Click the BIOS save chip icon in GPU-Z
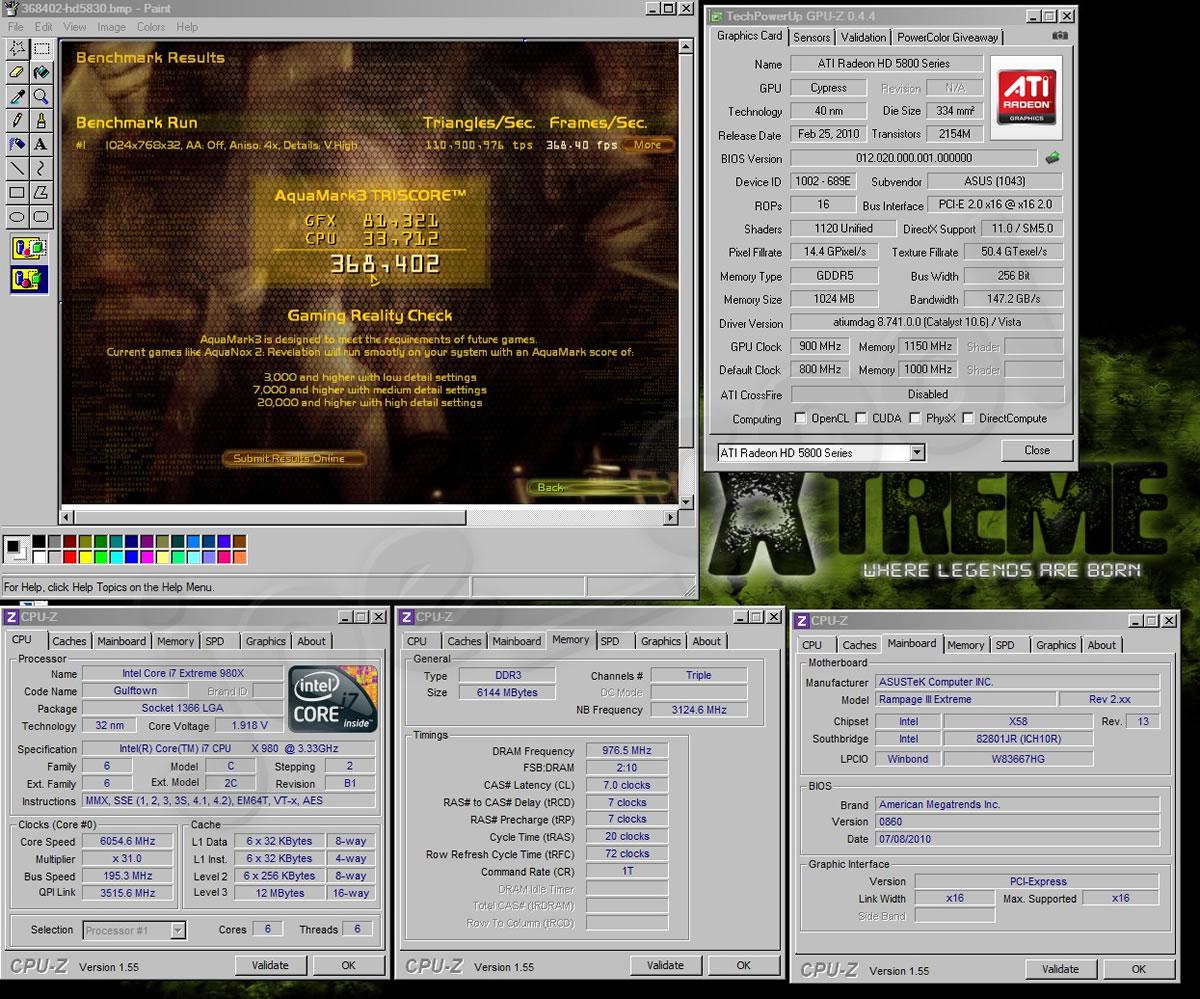This screenshot has width=1200, height=999. (x=1052, y=158)
